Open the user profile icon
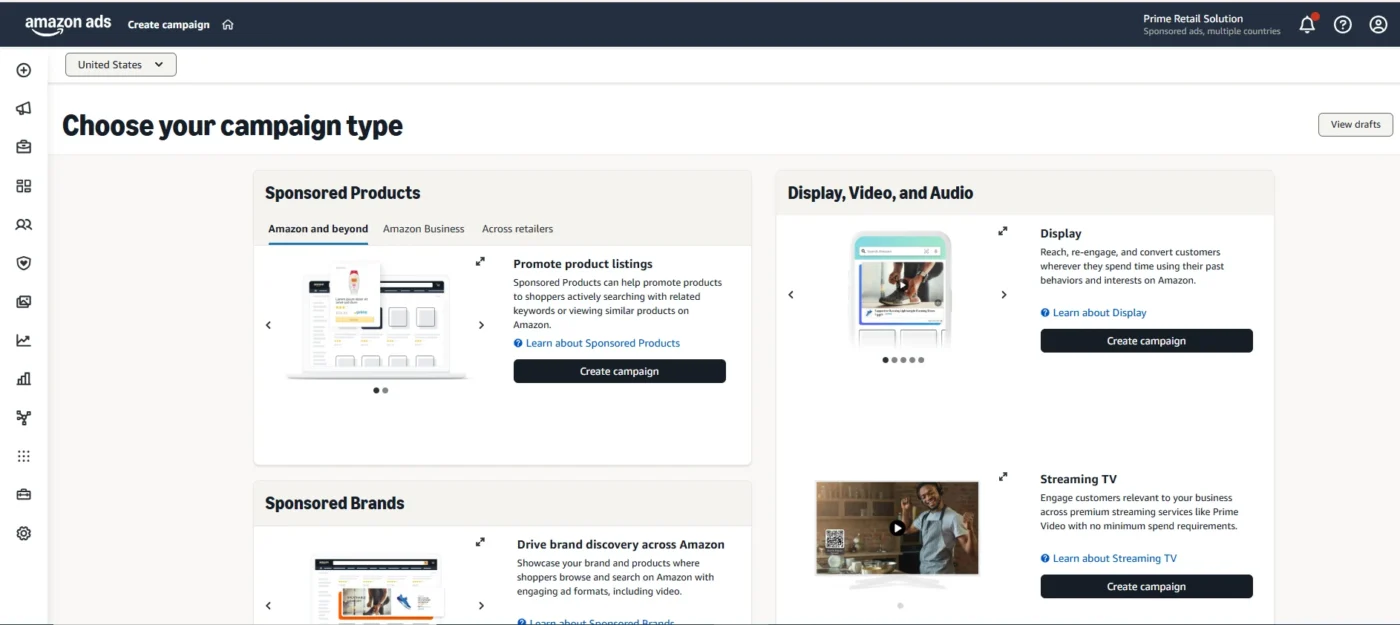 pyautogui.click(x=1378, y=25)
